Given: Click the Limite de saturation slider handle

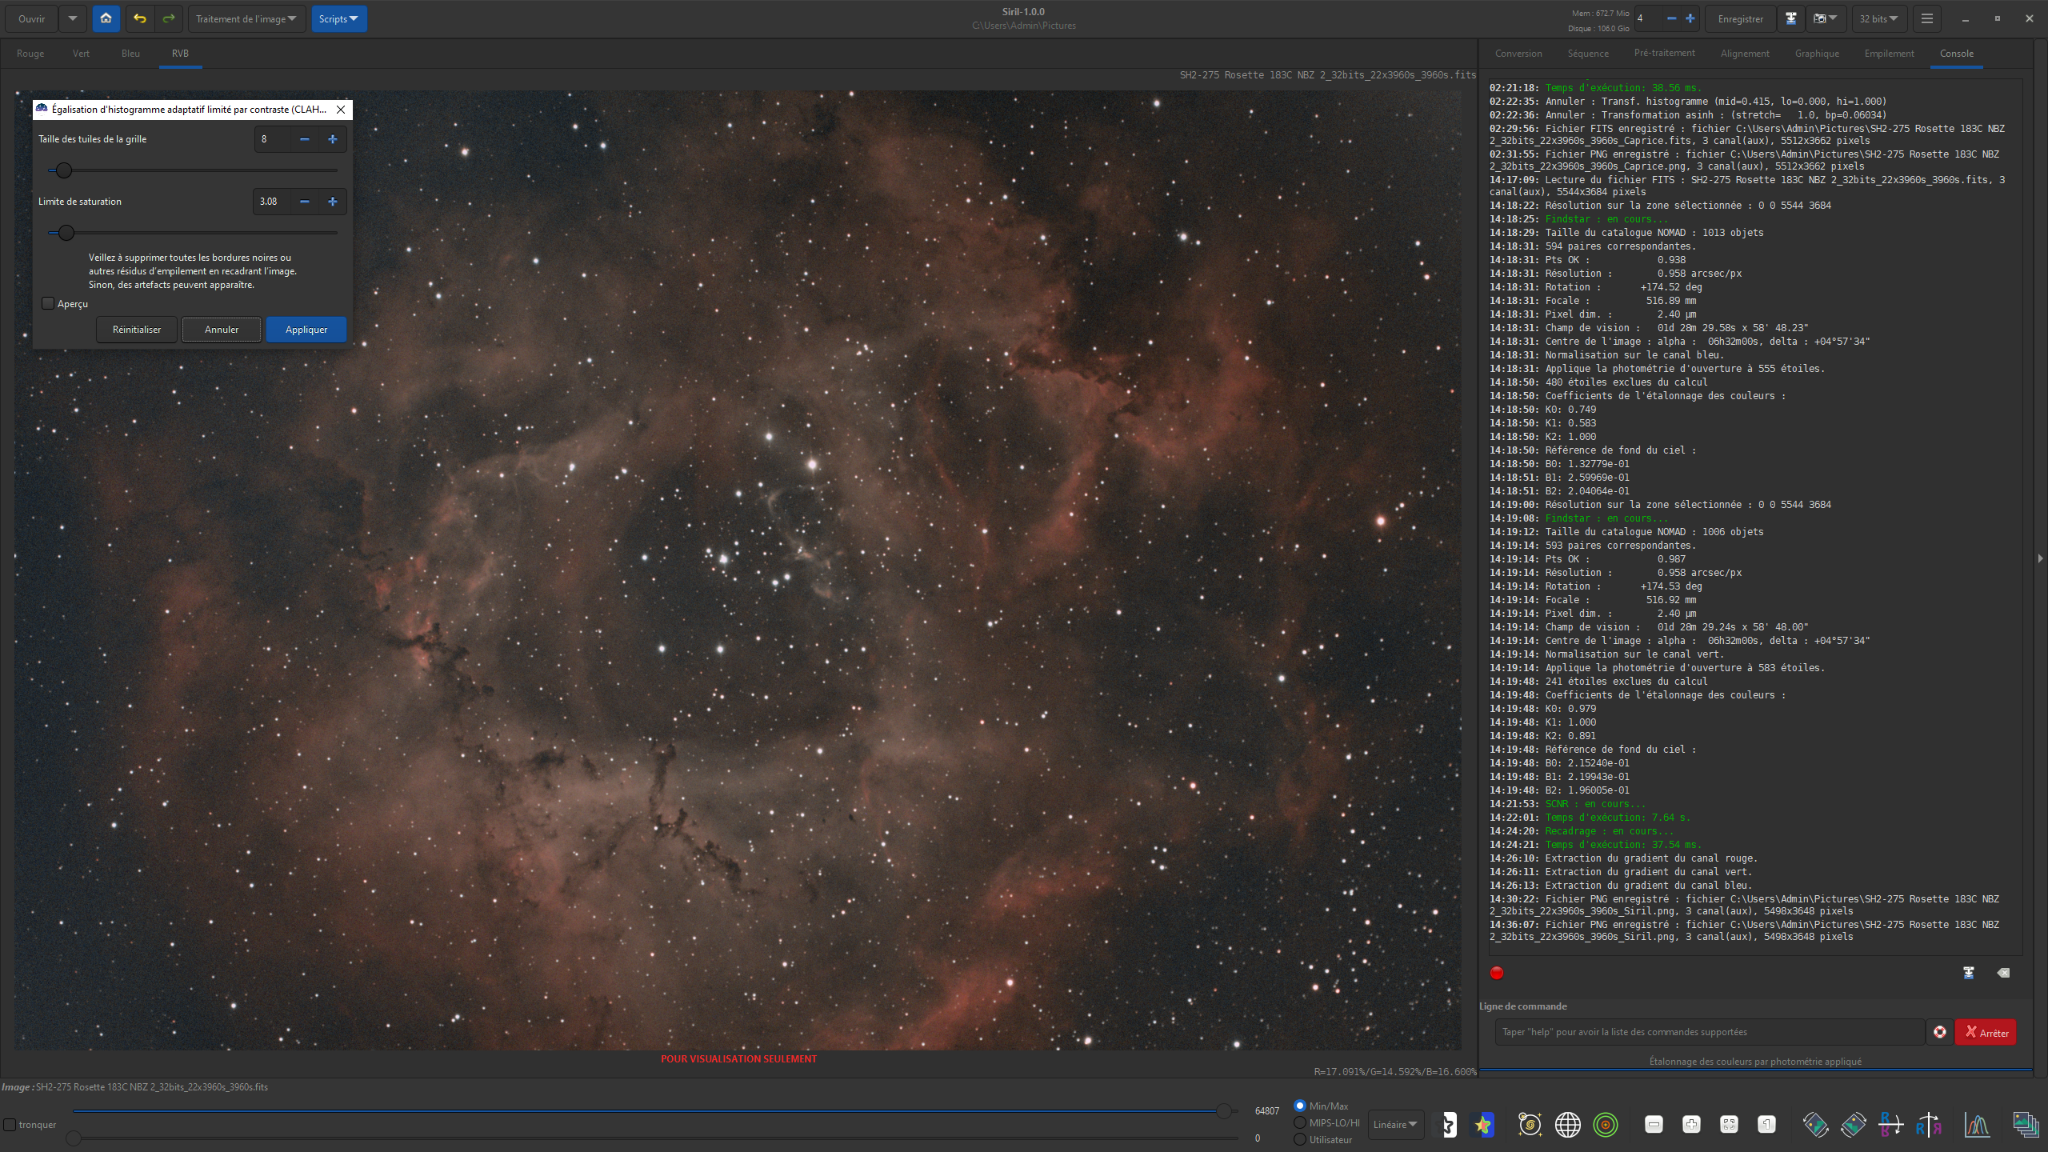Looking at the screenshot, I should click(66, 232).
